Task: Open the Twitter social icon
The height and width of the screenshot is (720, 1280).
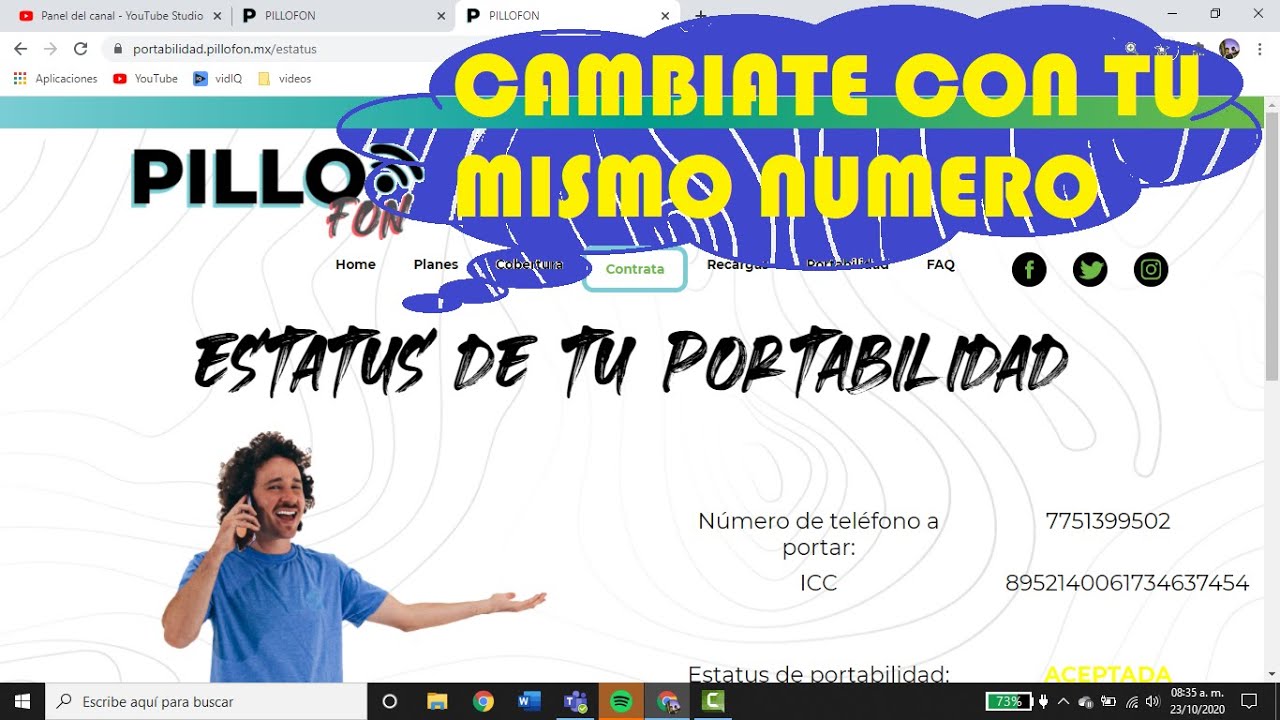Action: tap(1090, 270)
